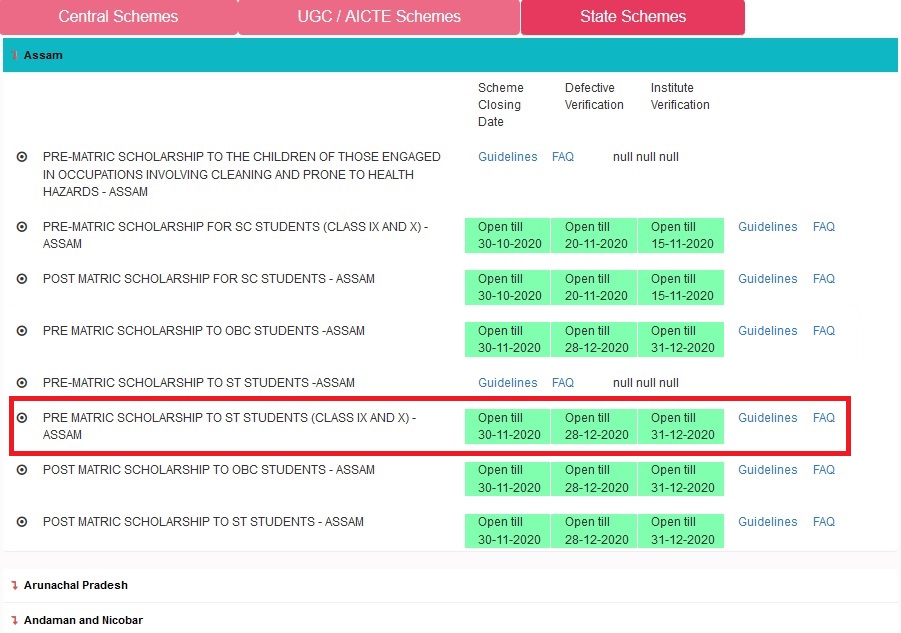Open FAQ for Post Matric ST Students scheme
Image resolution: width=901 pixels, height=633 pixels.
click(x=823, y=522)
